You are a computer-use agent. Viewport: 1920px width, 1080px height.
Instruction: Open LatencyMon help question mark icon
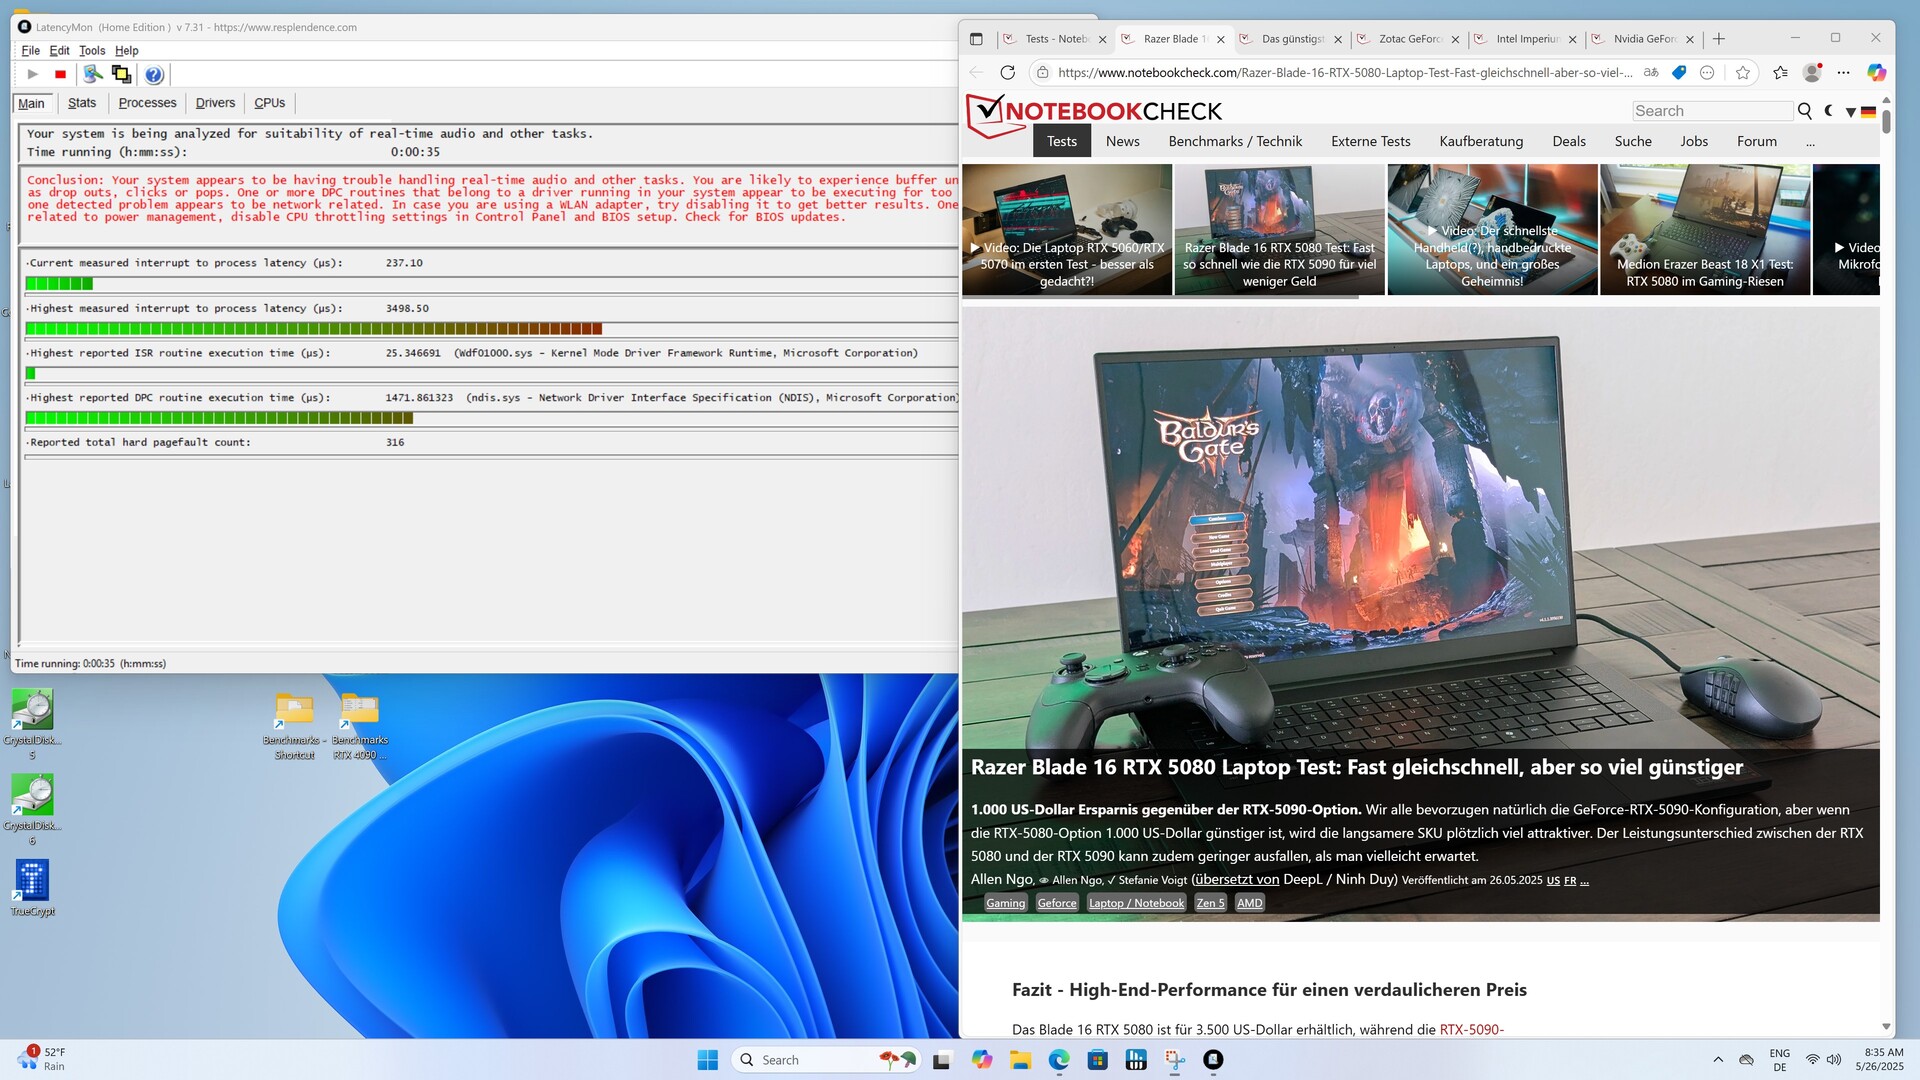click(x=154, y=75)
